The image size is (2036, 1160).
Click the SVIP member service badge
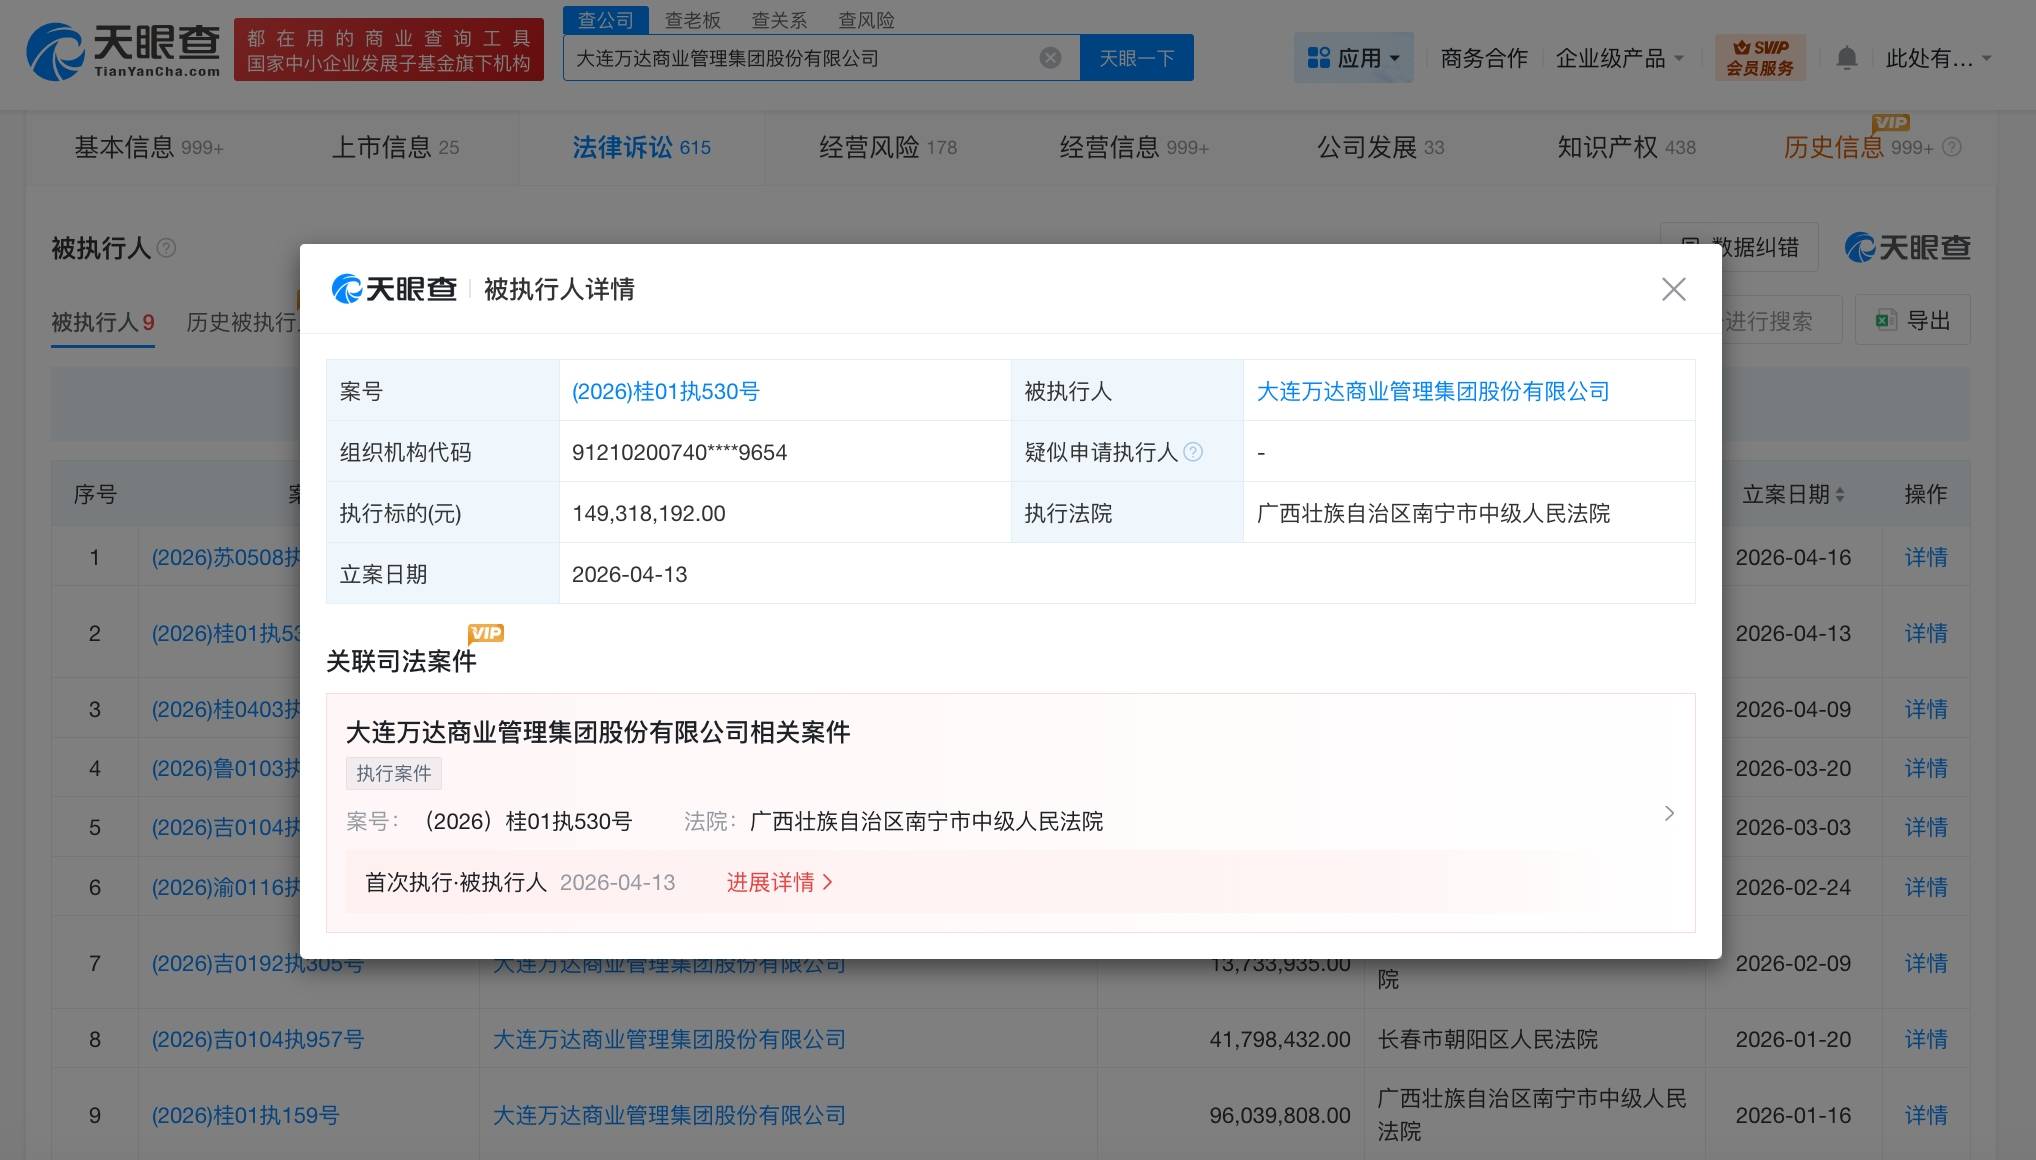pyautogui.click(x=1760, y=58)
